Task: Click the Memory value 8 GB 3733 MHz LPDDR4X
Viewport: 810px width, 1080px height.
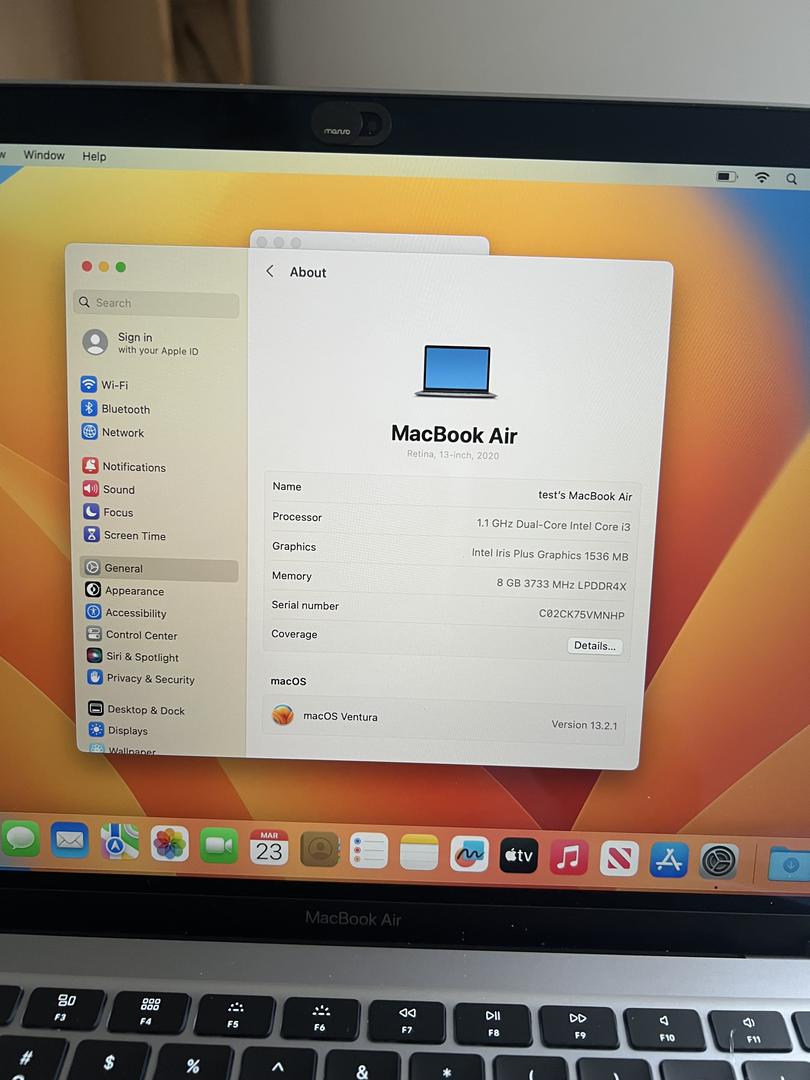Action: click(561, 585)
